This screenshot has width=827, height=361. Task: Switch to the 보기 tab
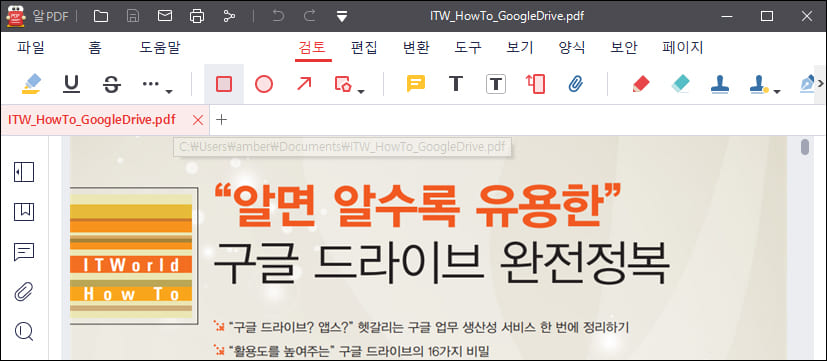[x=520, y=48]
